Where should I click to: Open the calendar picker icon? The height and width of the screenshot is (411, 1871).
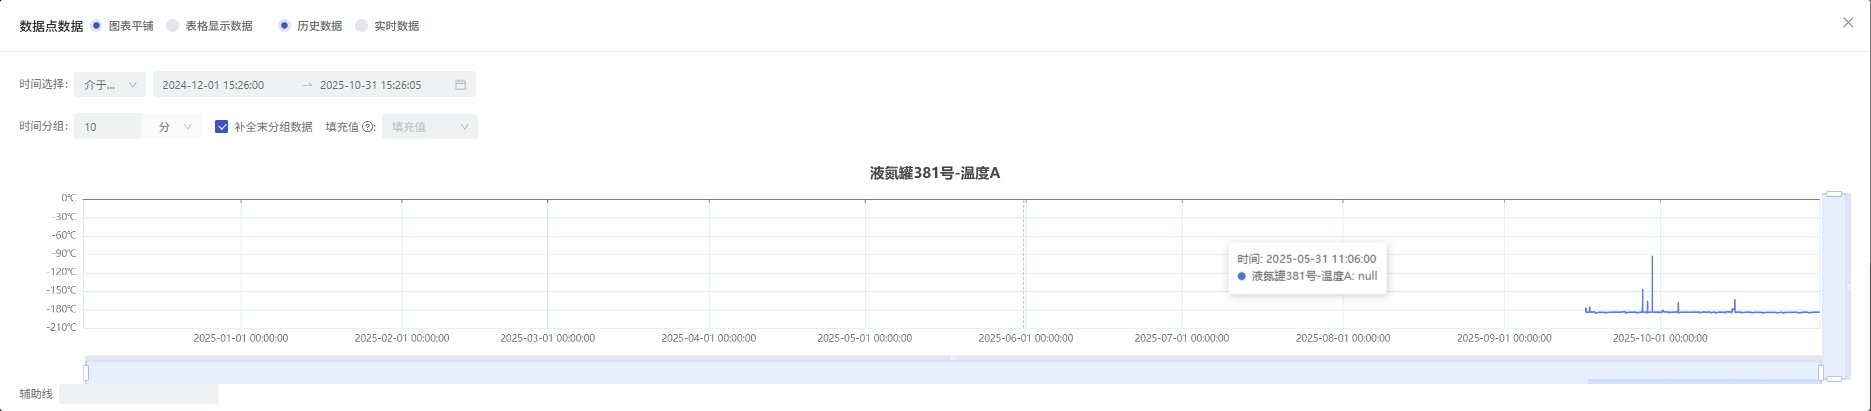point(461,85)
